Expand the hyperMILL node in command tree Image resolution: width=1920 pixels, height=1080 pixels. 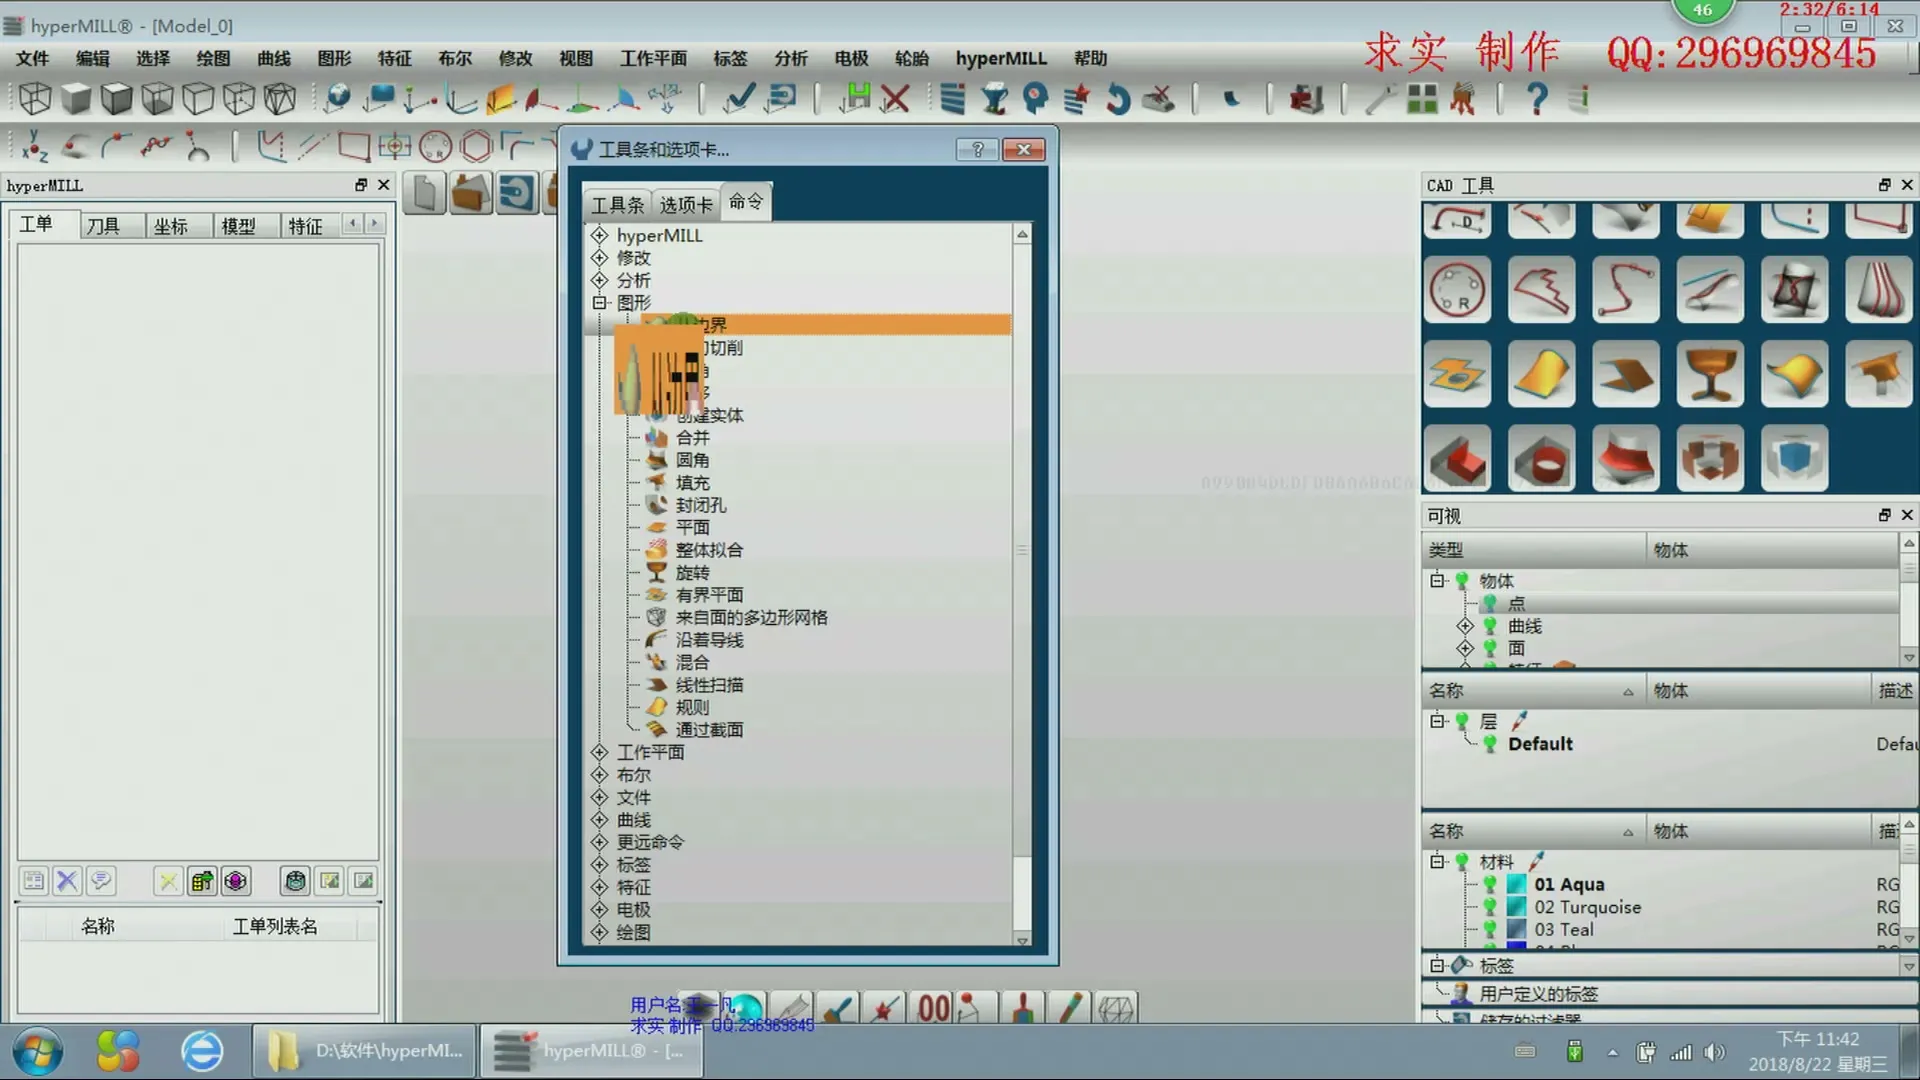click(600, 236)
